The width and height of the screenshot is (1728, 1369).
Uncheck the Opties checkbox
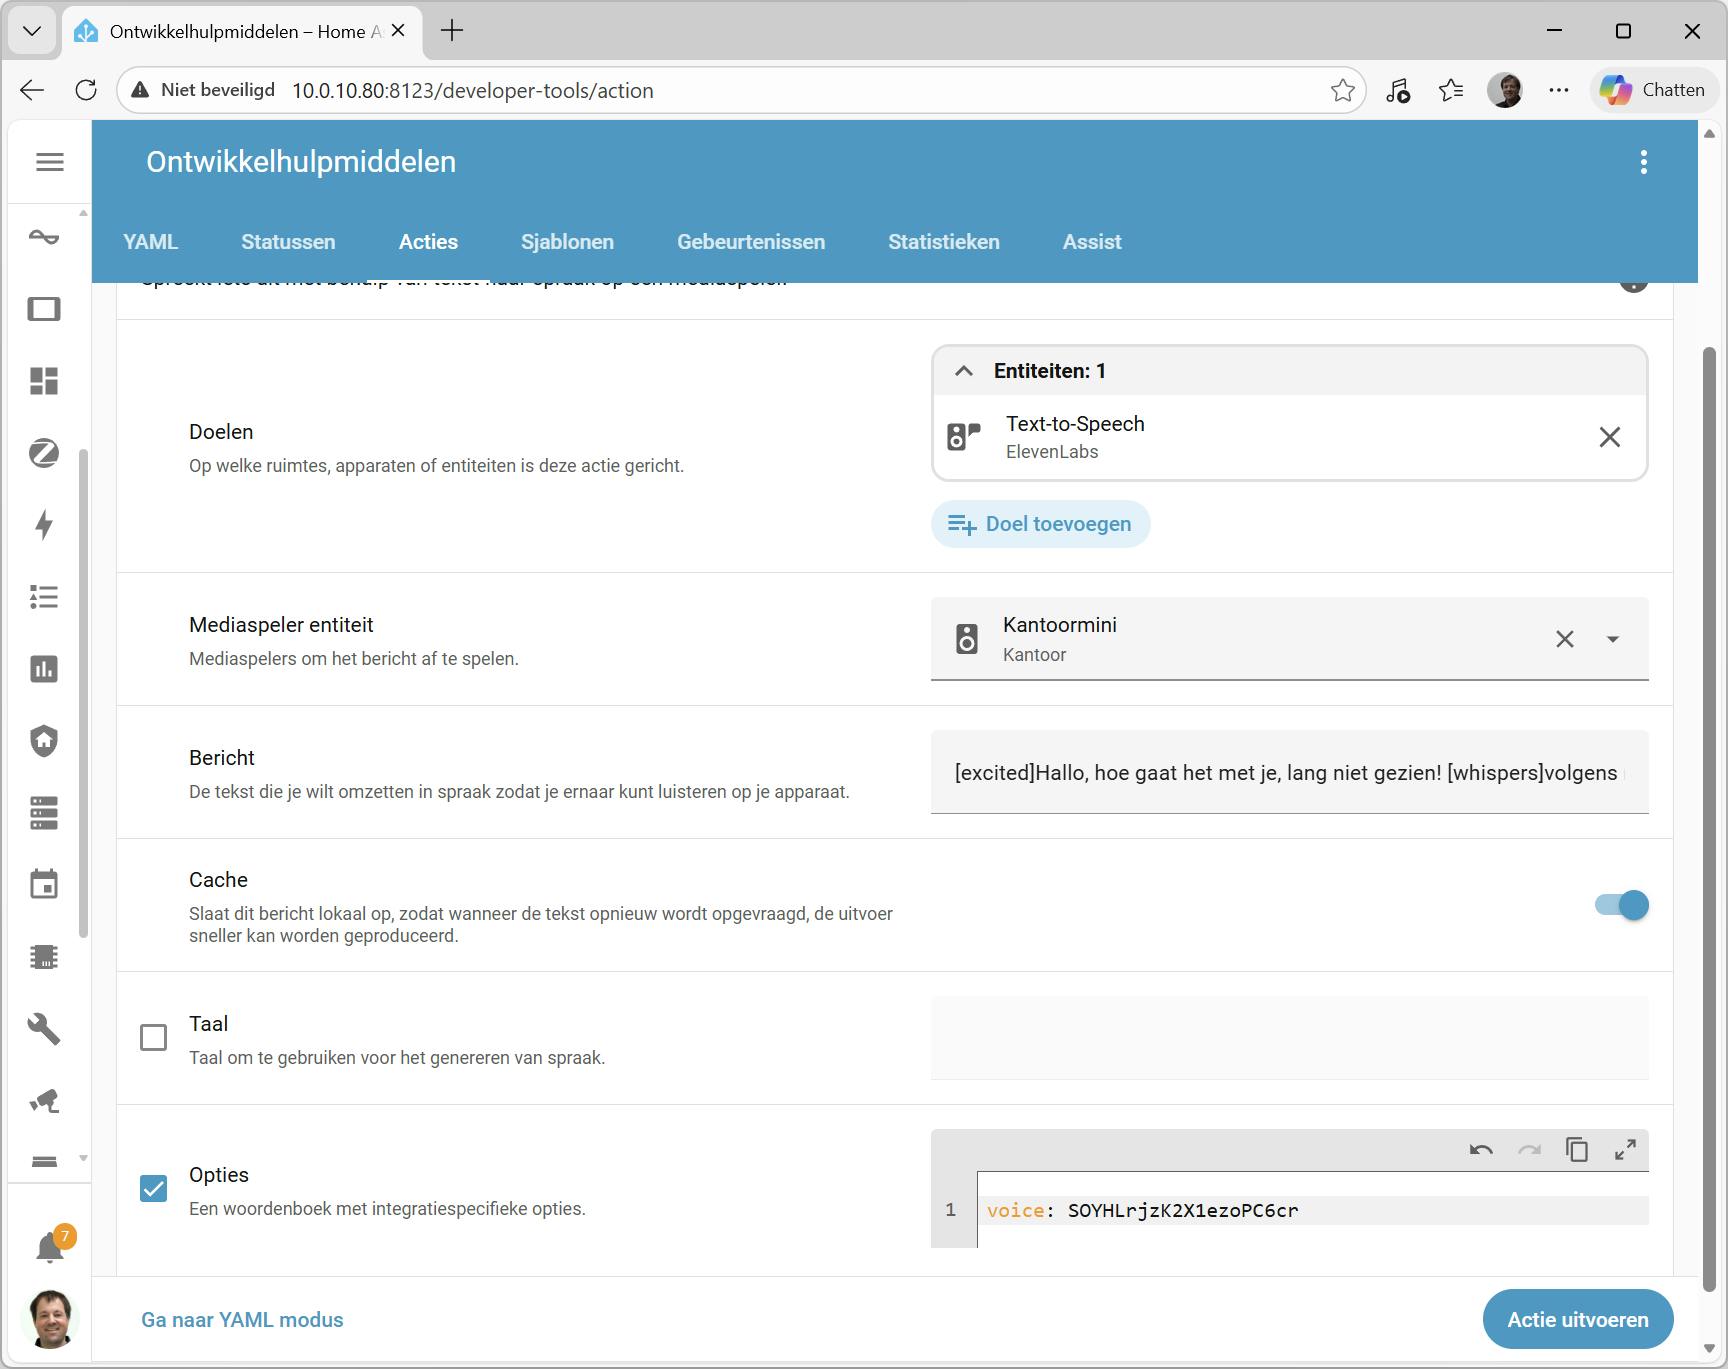click(154, 1188)
